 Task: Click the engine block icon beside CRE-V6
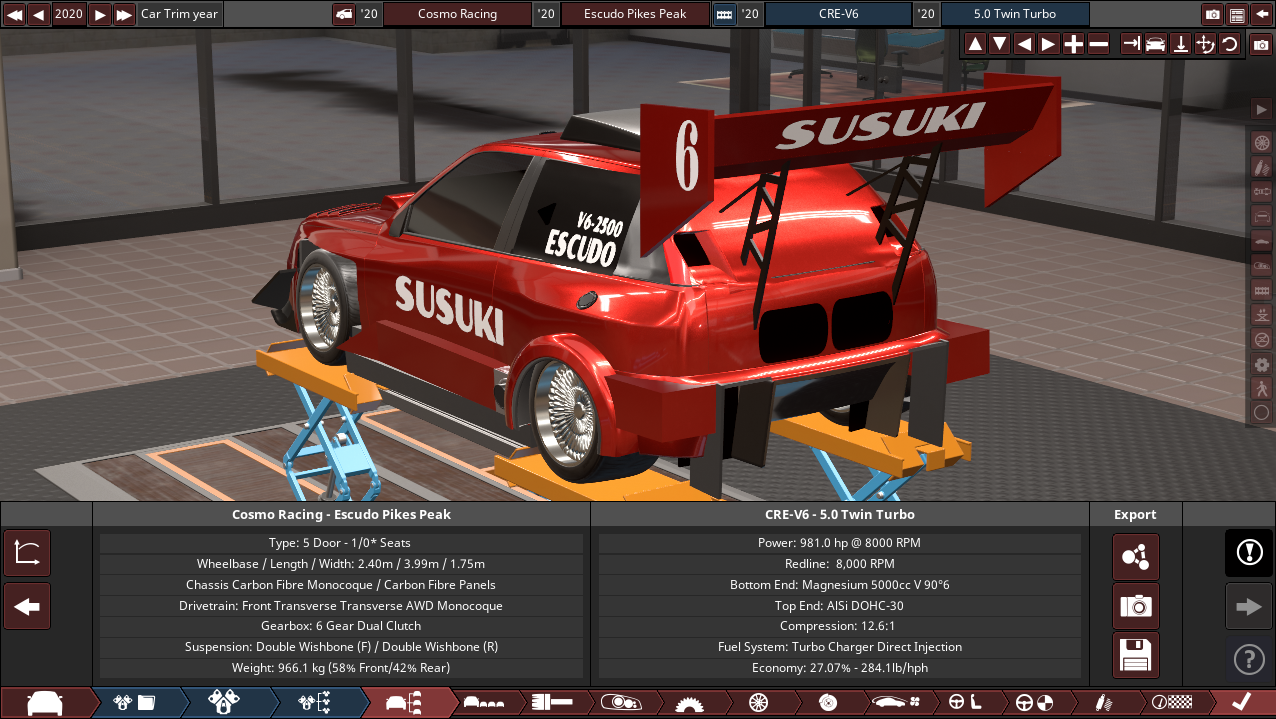point(724,14)
